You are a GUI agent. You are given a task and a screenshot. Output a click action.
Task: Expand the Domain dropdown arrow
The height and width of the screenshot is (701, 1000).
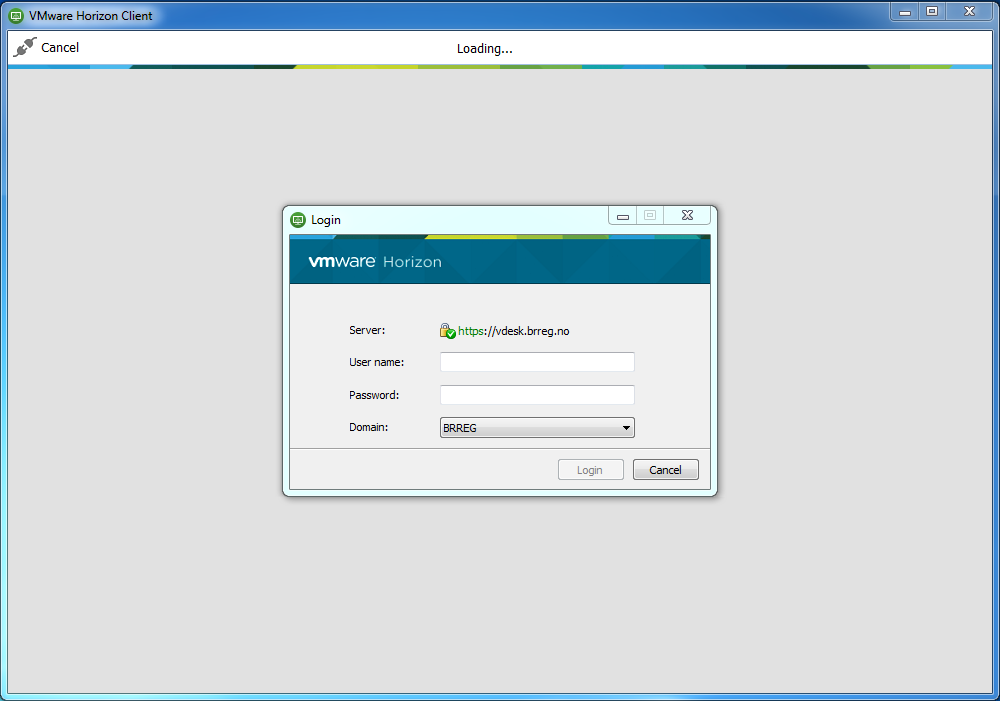pyautogui.click(x=626, y=428)
